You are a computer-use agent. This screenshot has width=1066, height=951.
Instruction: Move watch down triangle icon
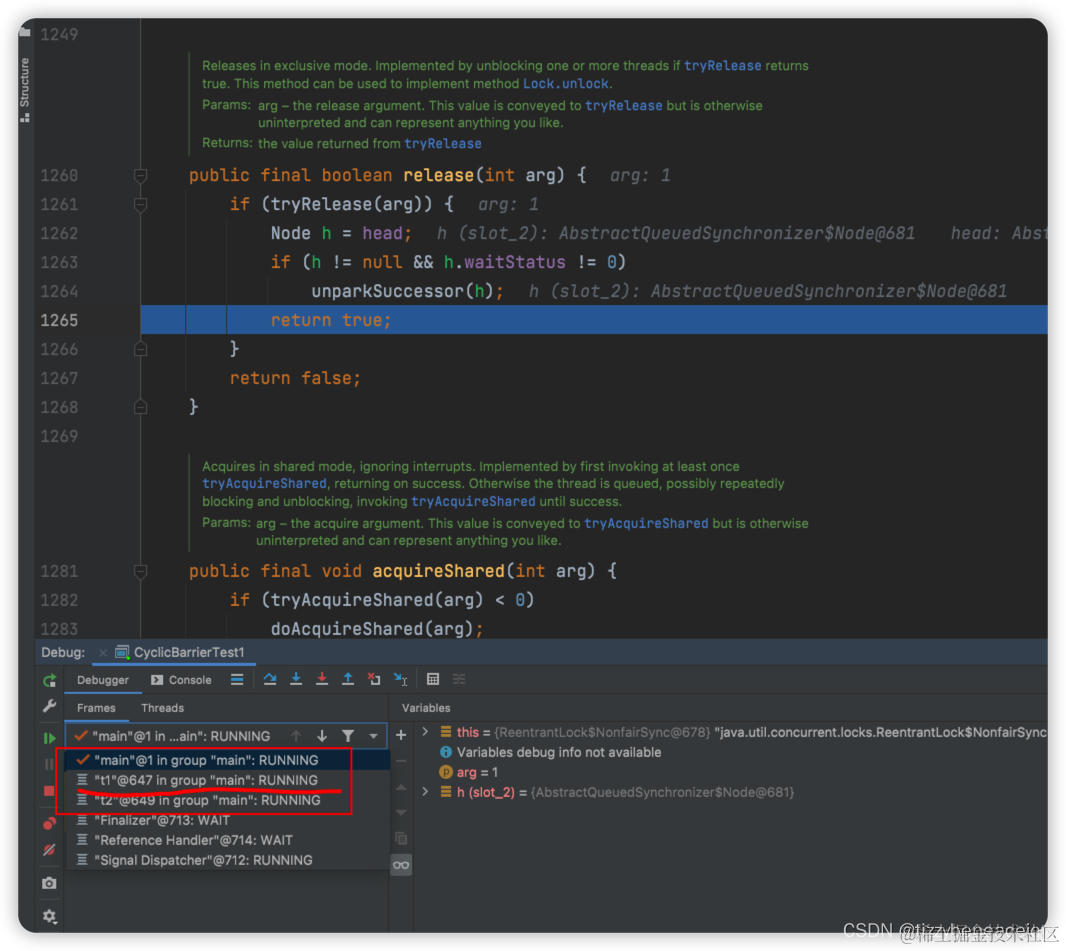click(x=401, y=812)
